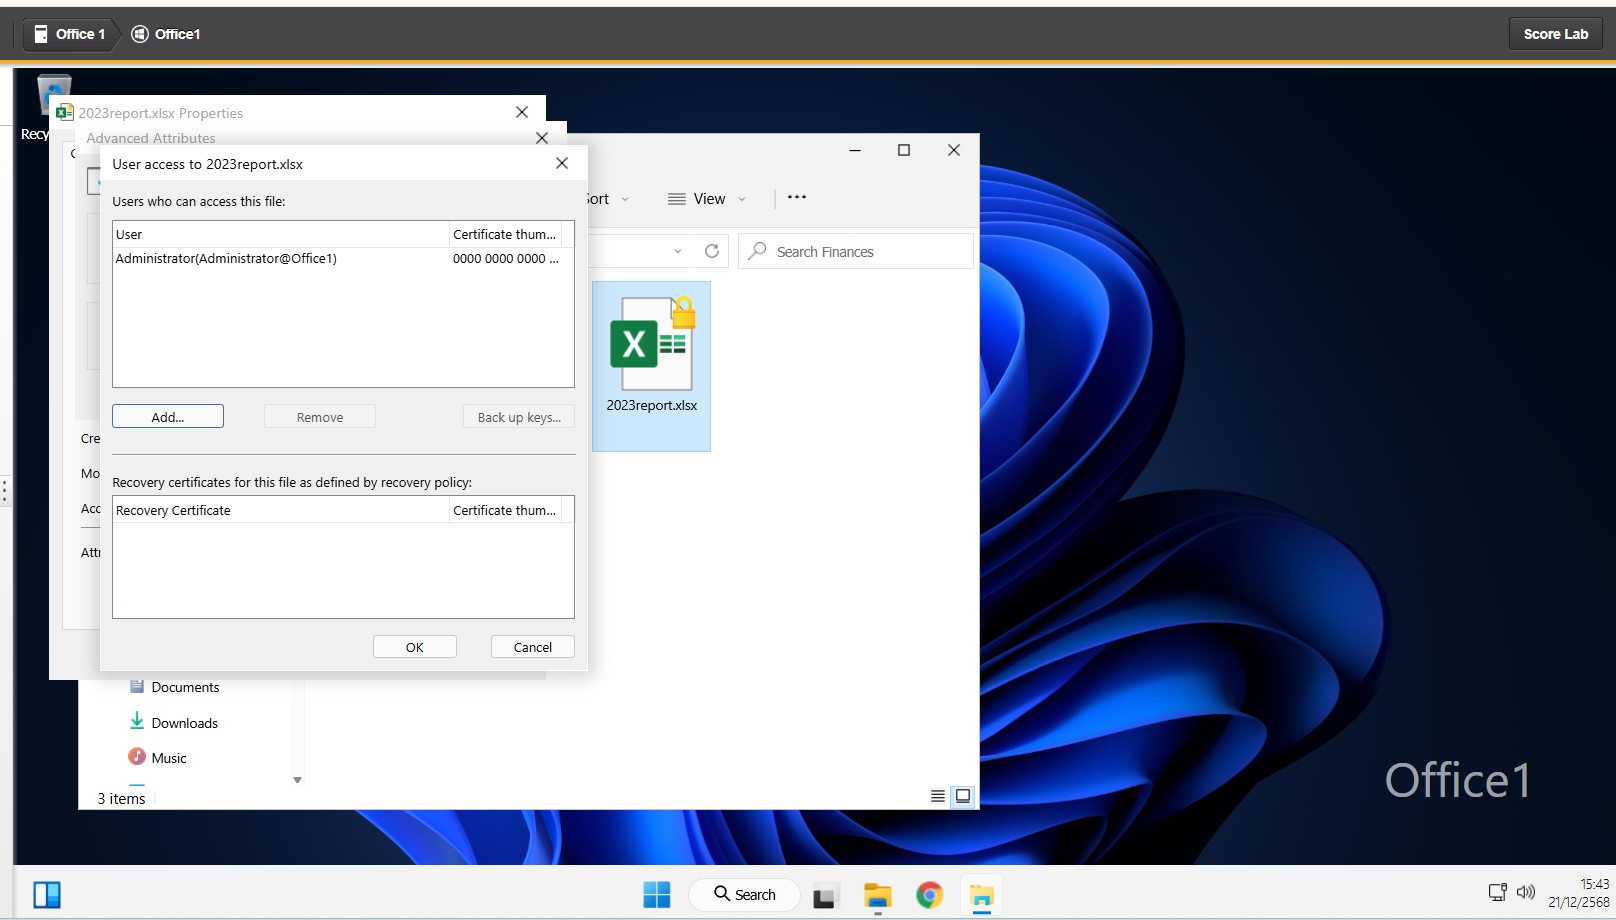Open the See more (three dots) menu
Screen dimensions: 1616x920
[x=796, y=198]
